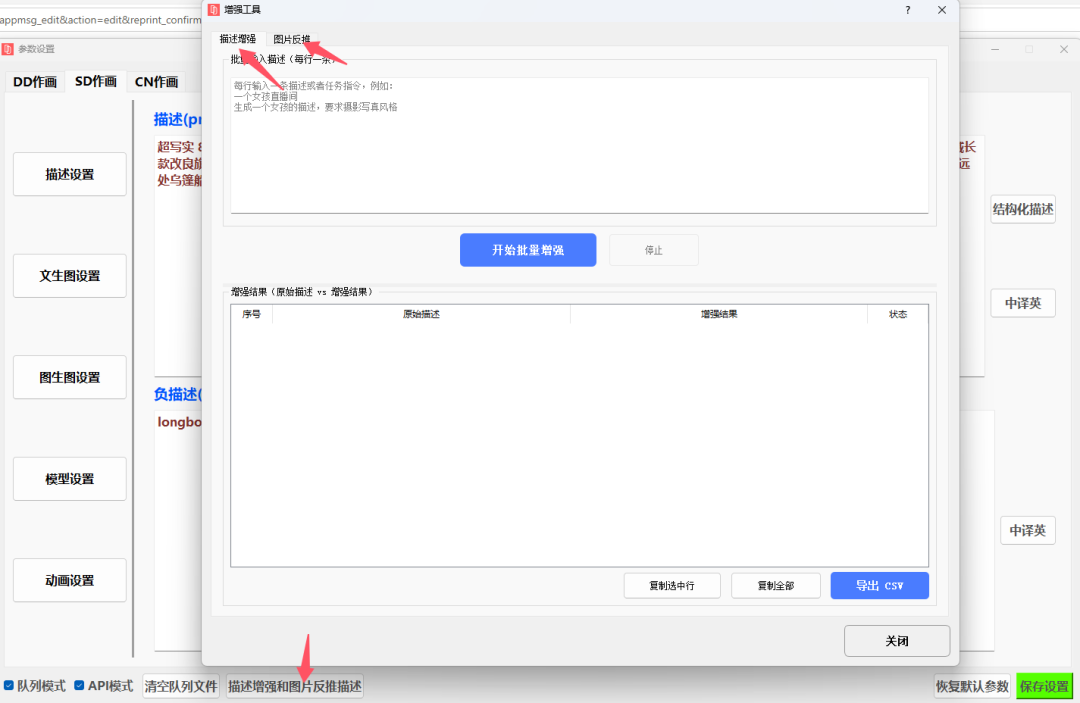This screenshot has width=1080, height=703.
Task: Open 图生图设置 in the settings sidebar
Action: point(70,377)
